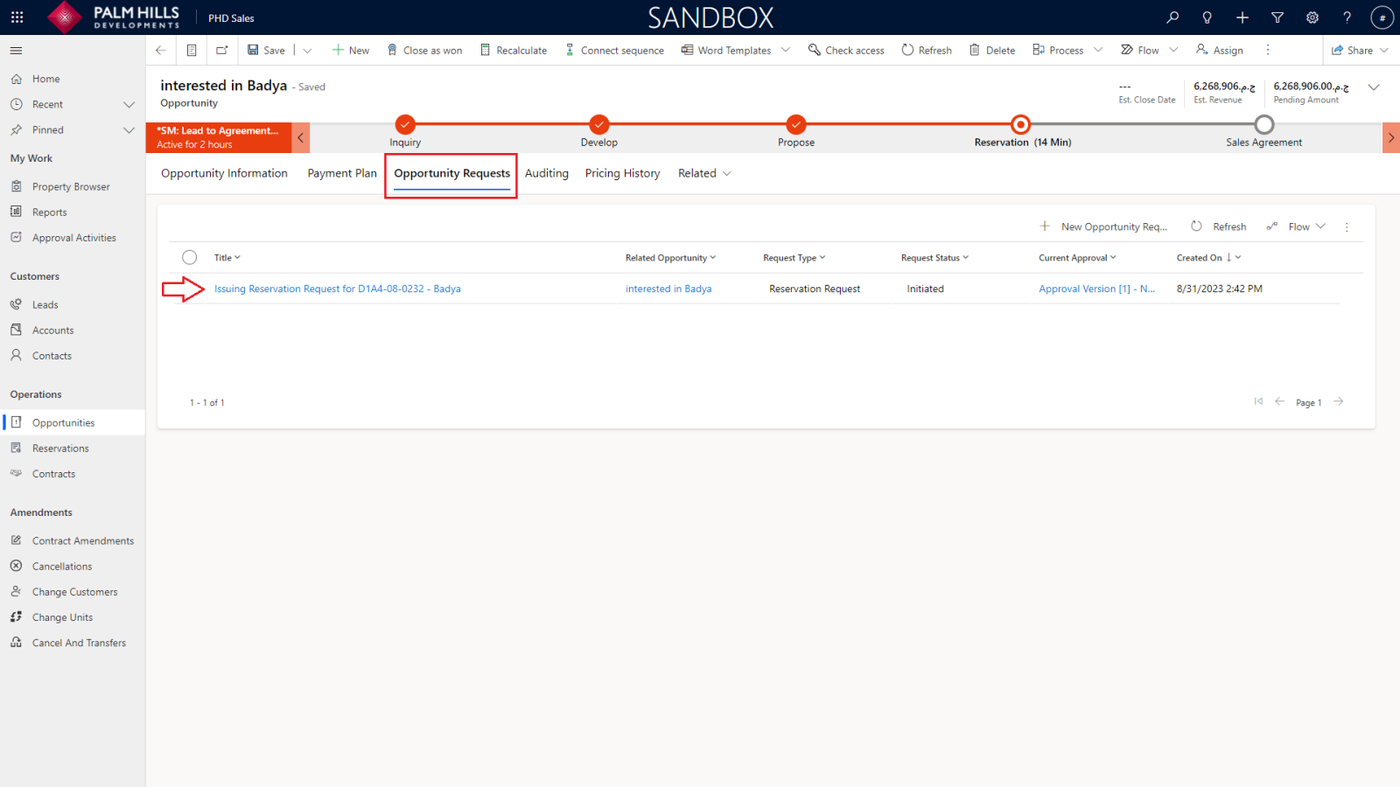The image size is (1400, 787).
Task: Open record in new window icon
Action: pyautogui.click(x=222, y=50)
